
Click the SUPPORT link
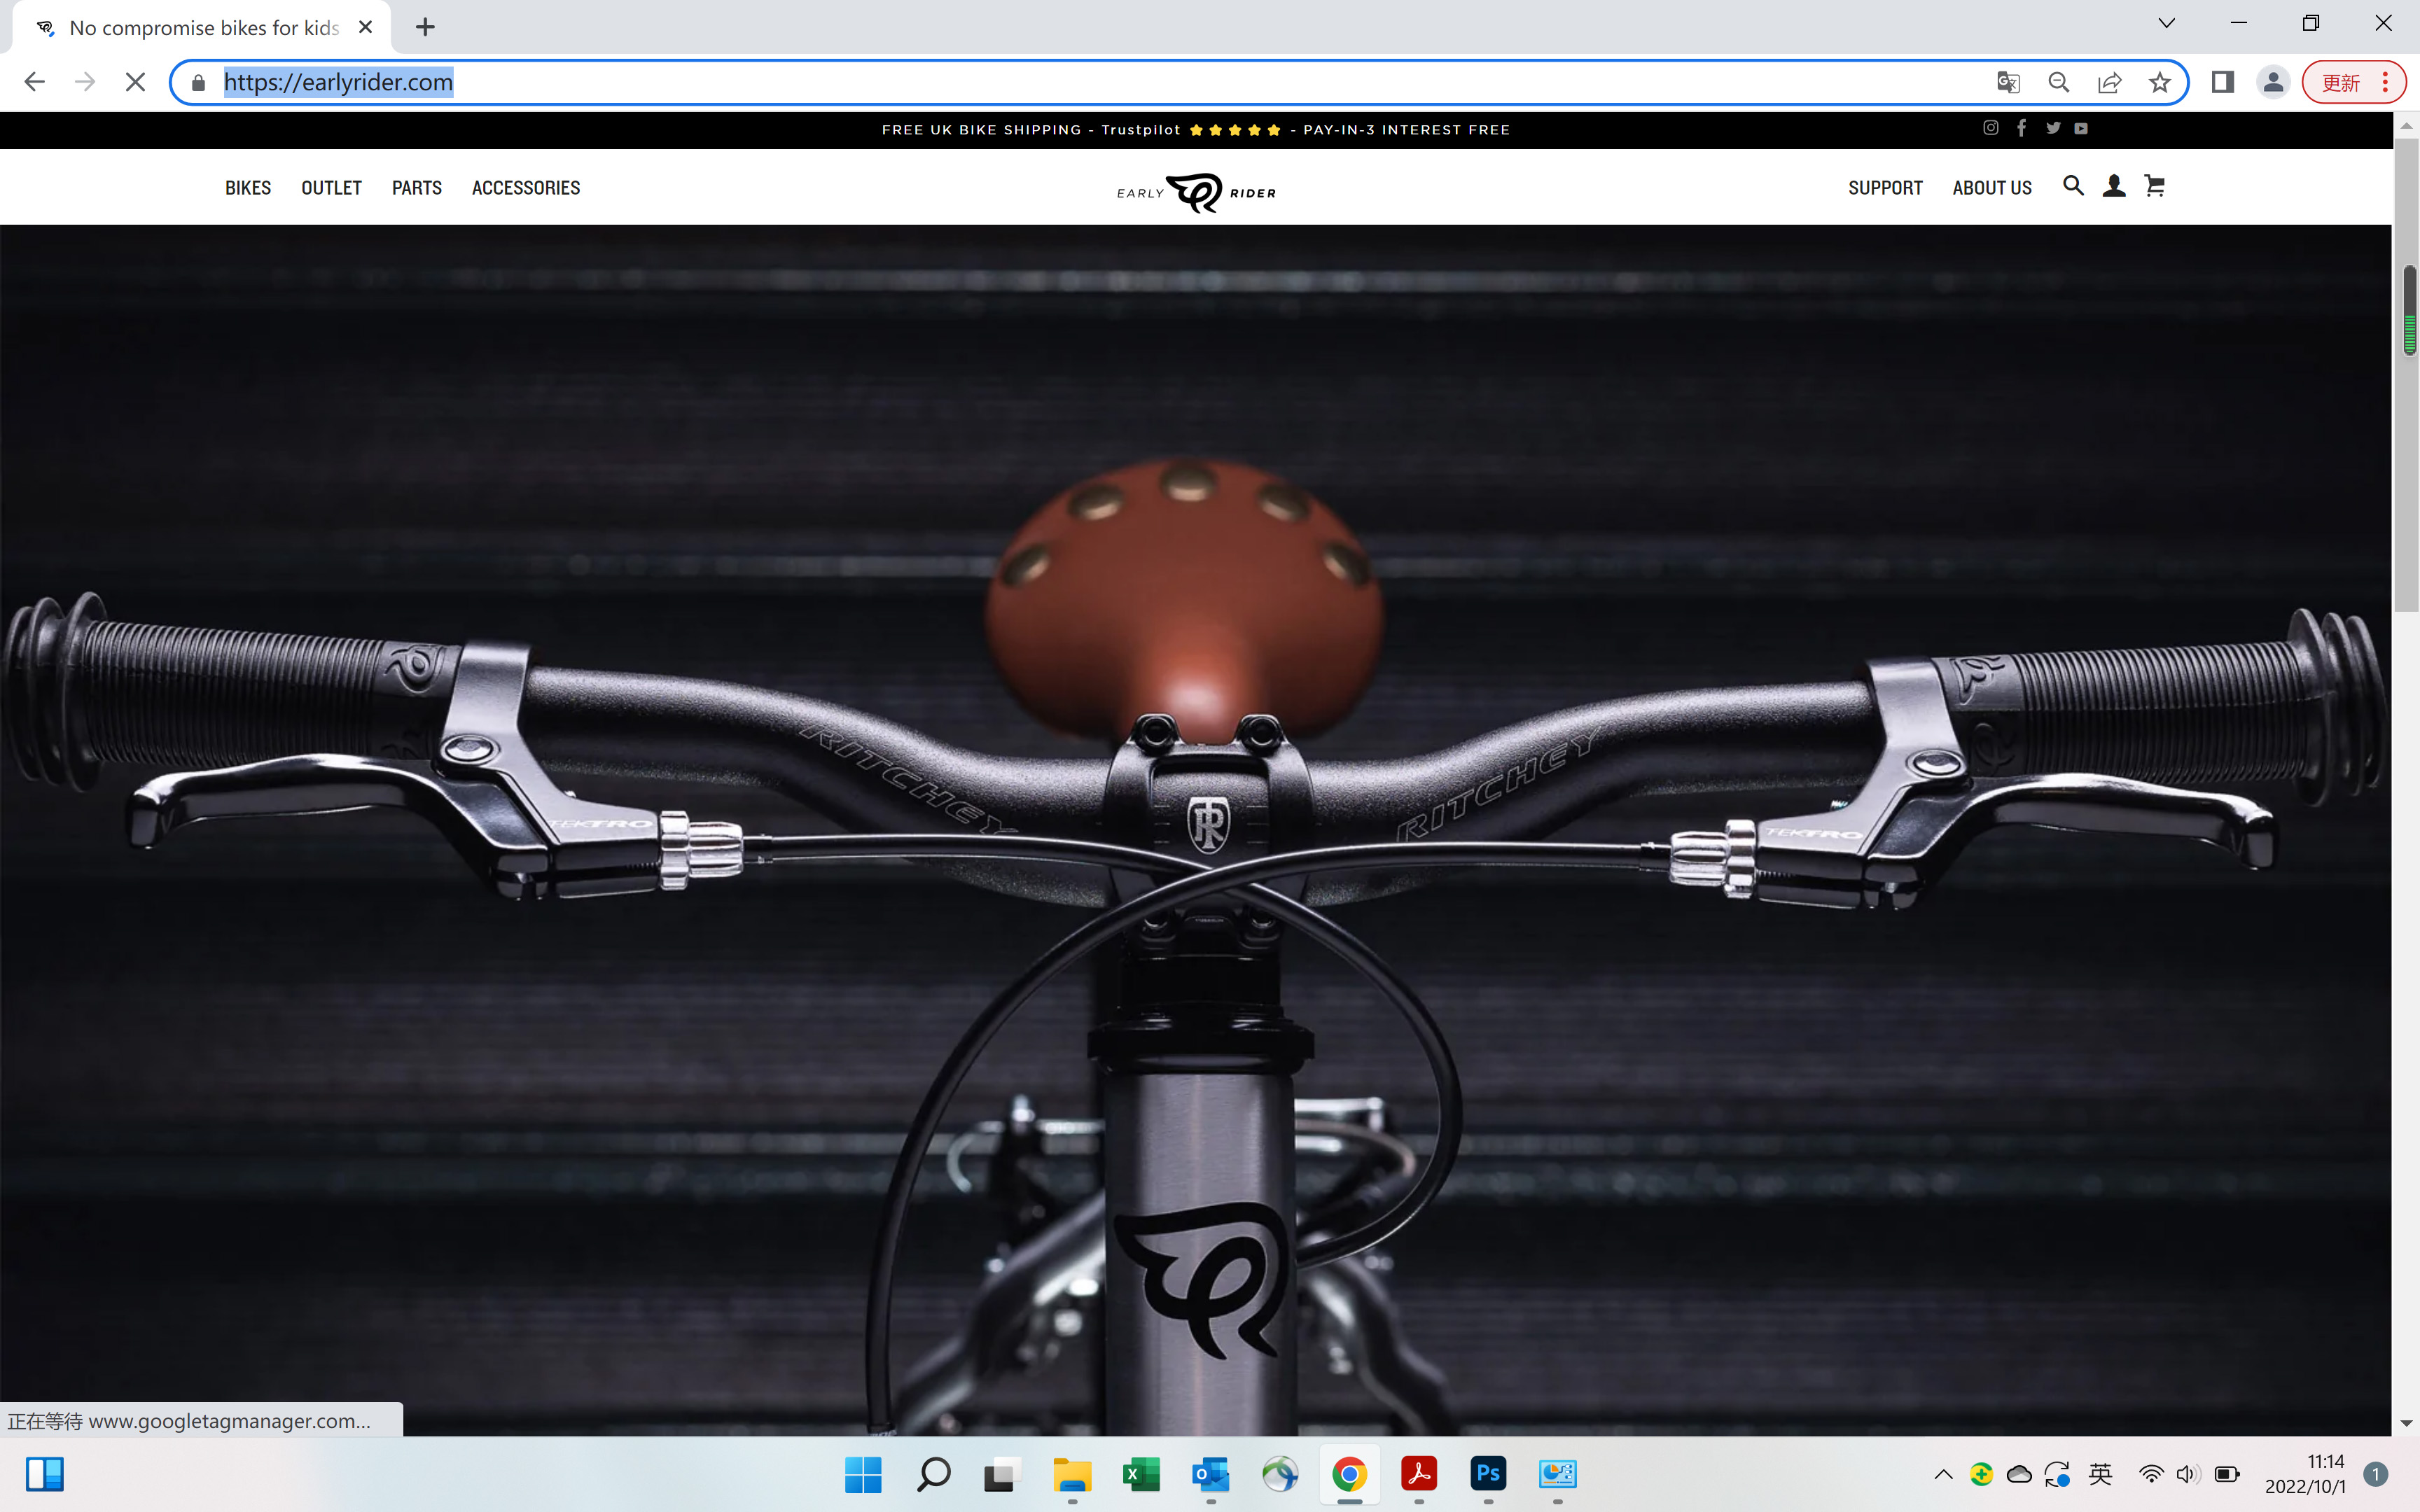point(1884,188)
